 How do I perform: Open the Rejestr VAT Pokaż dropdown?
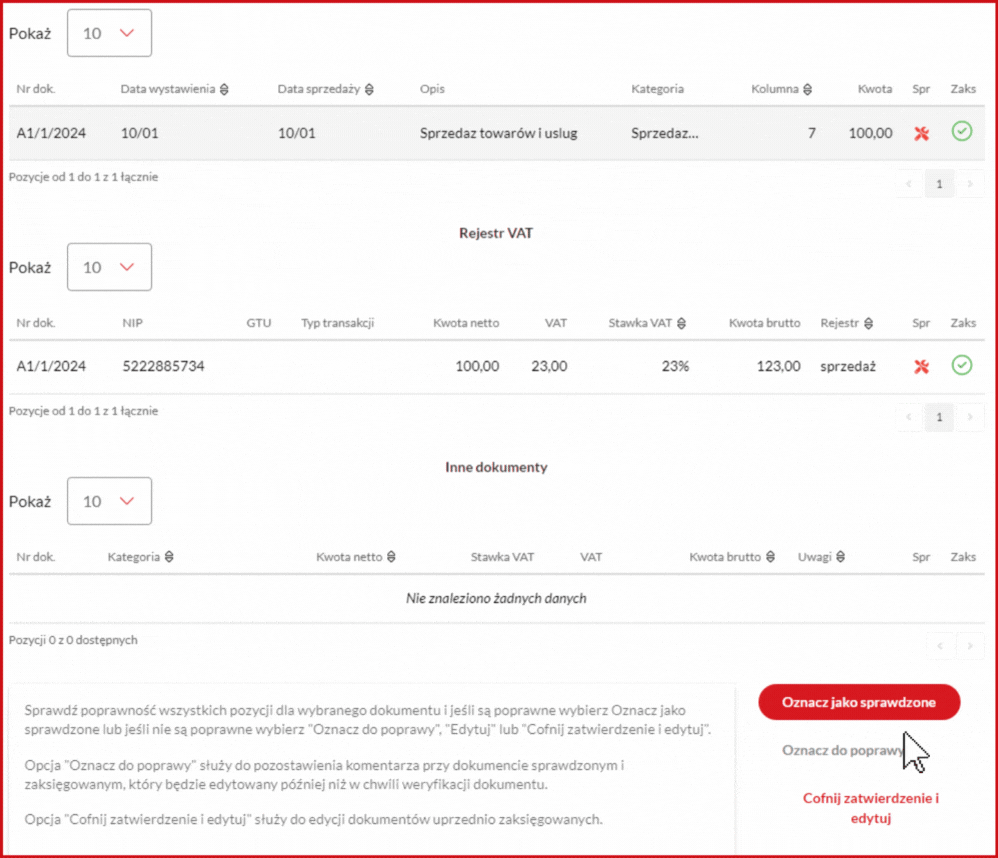click(109, 267)
